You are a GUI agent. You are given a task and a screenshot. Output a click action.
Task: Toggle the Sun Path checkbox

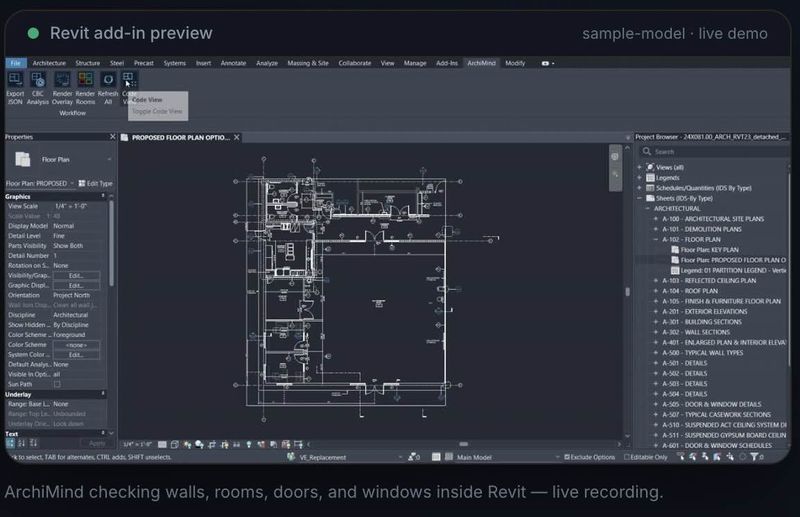coord(57,384)
